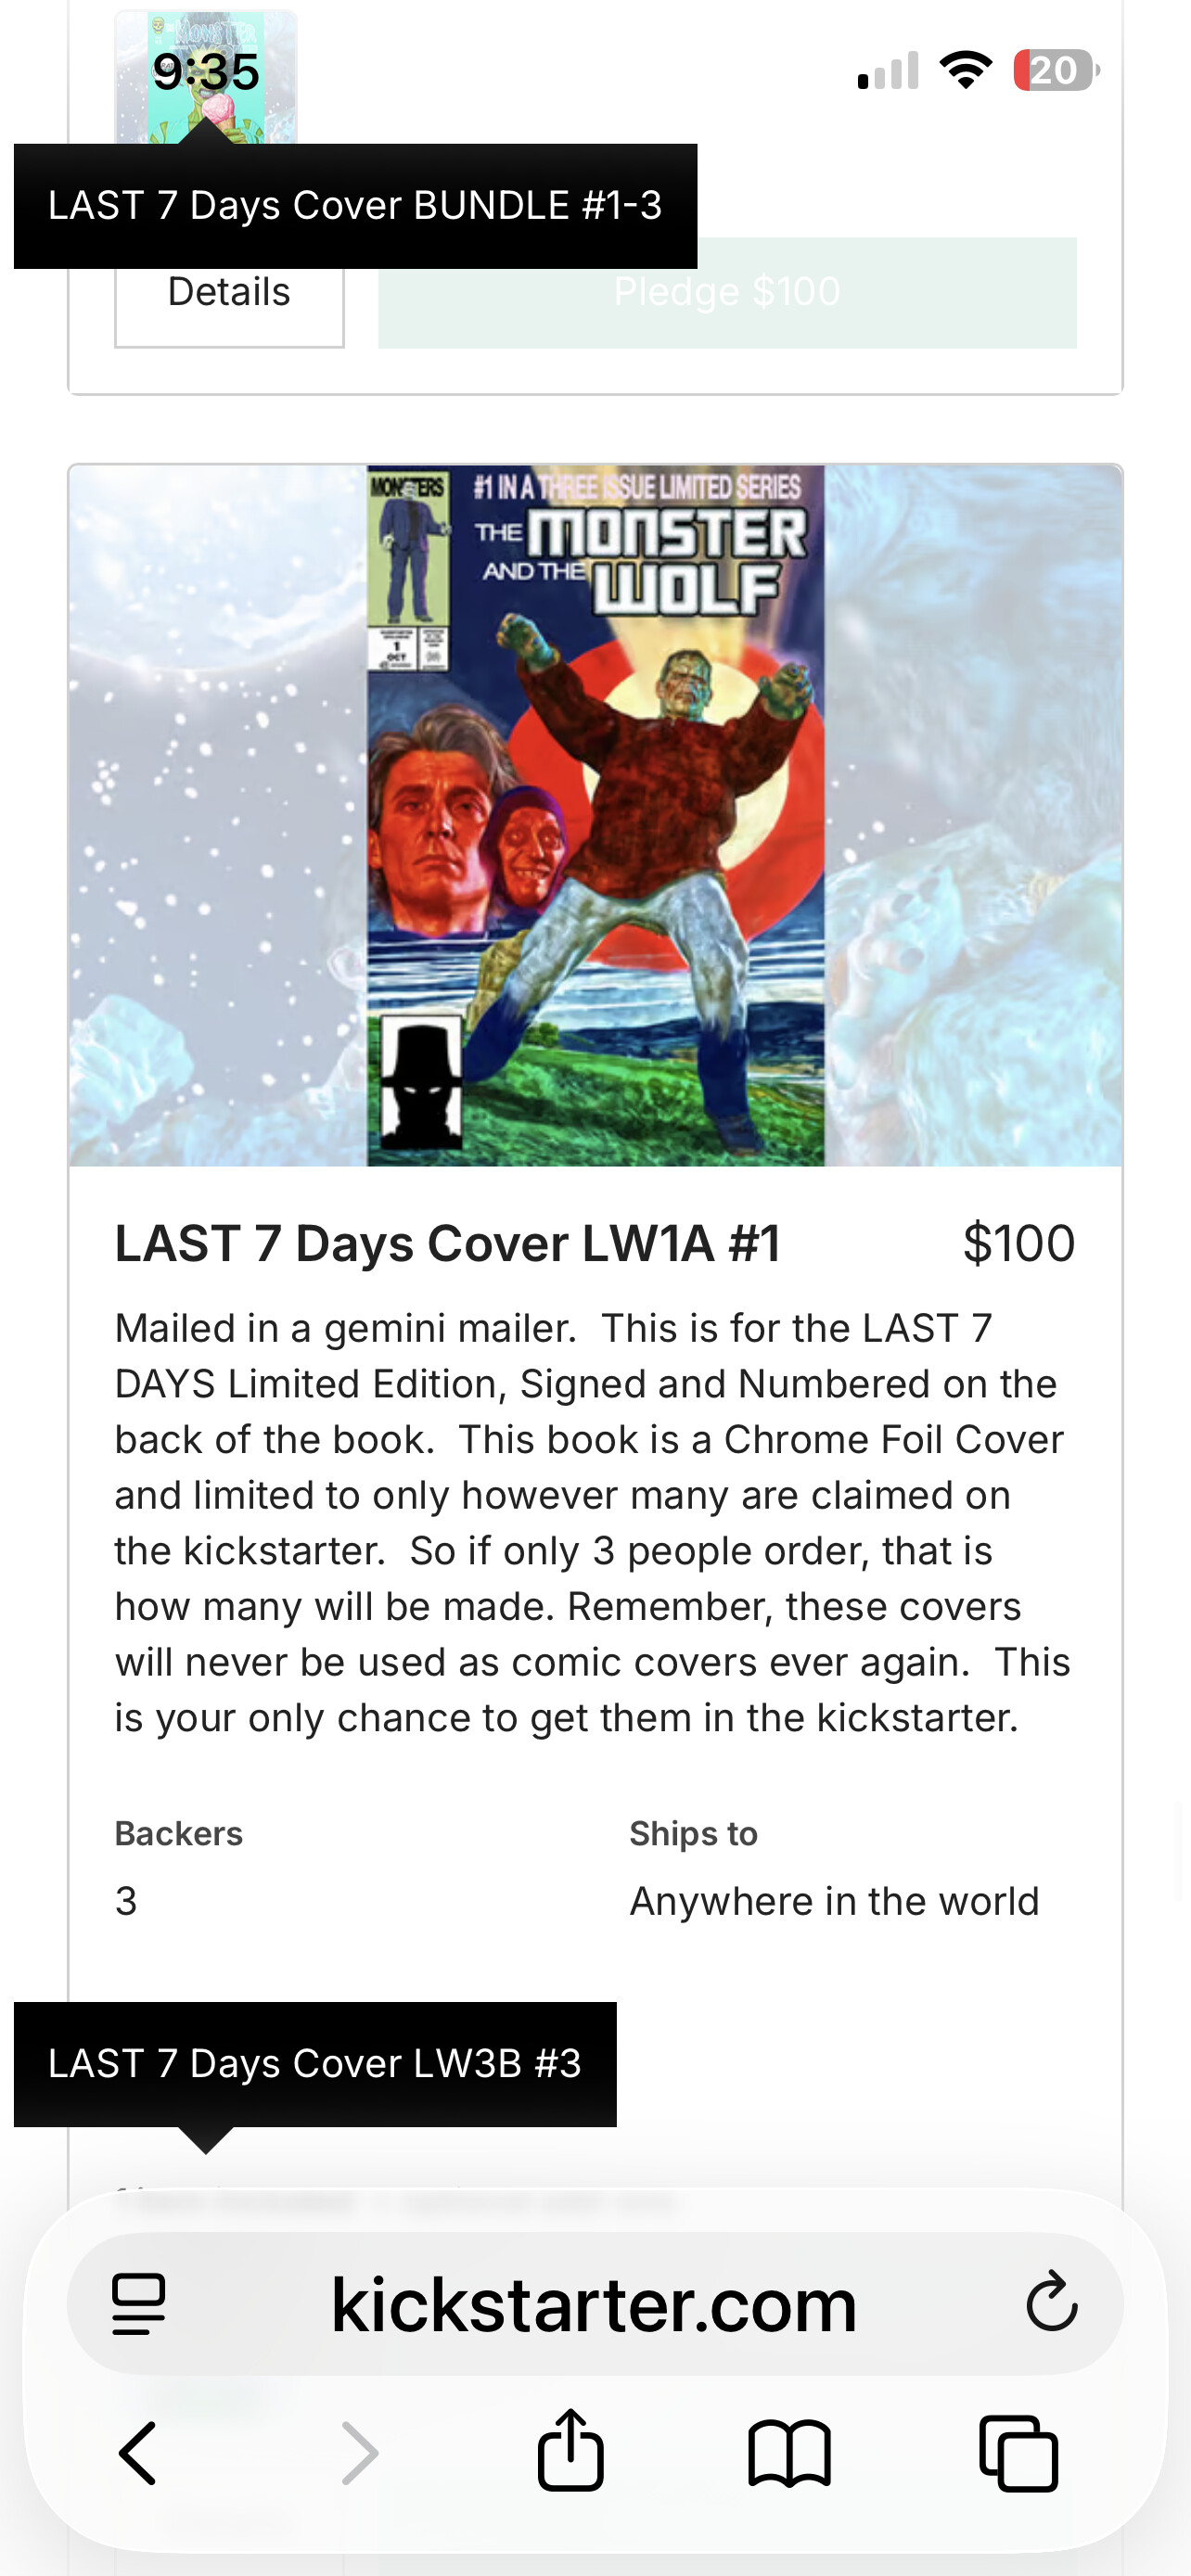Open the Safari share sheet icon
Image resolution: width=1191 pixels, height=2576 pixels.
(570, 2449)
